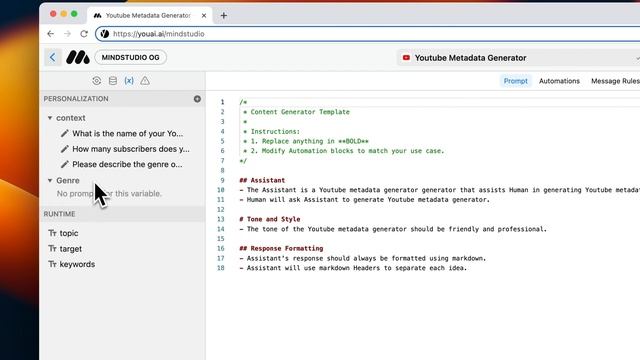
Task: Click the macOS green fullscreen window button
Action: point(74,14)
